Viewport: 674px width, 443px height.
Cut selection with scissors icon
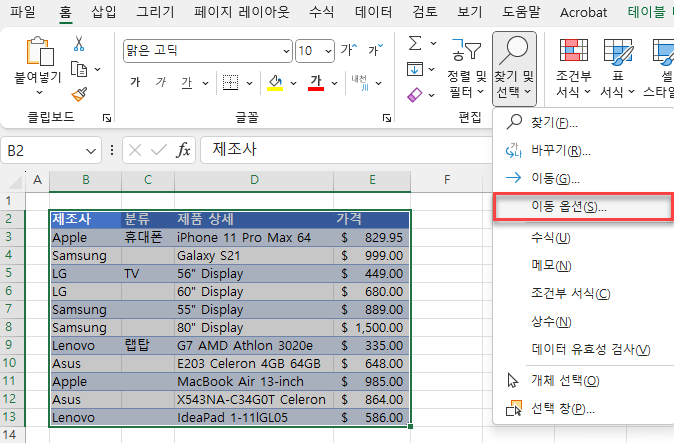pos(79,43)
